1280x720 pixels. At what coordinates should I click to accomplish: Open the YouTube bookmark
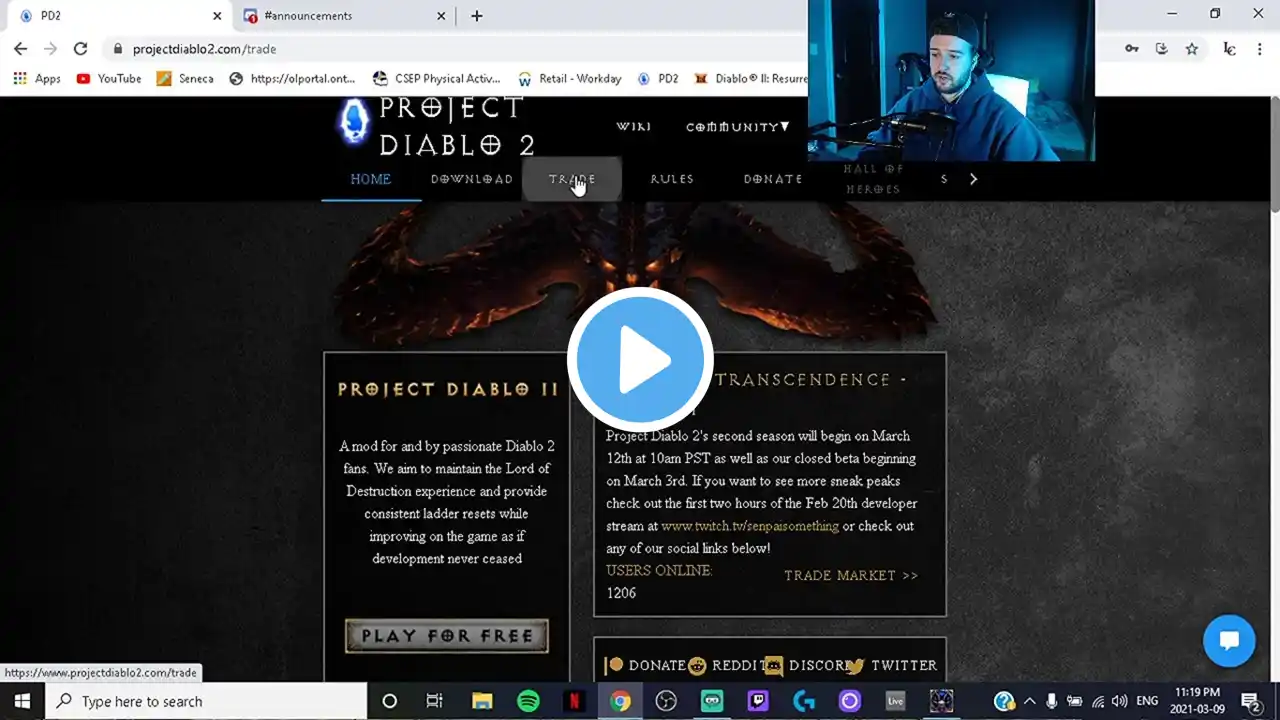coord(109,78)
